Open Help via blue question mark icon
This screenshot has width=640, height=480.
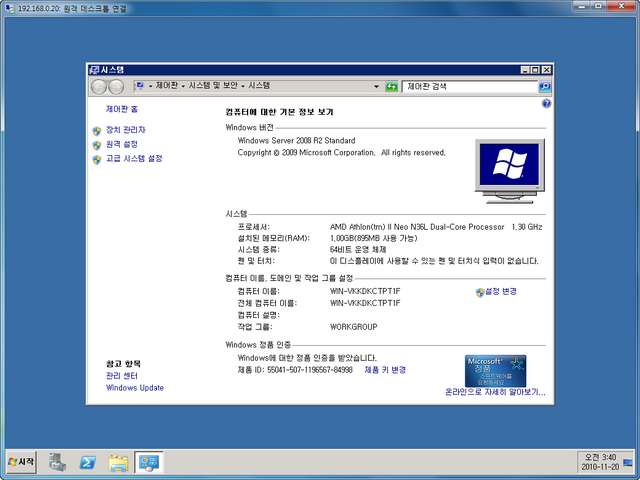(x=546, y=104)
